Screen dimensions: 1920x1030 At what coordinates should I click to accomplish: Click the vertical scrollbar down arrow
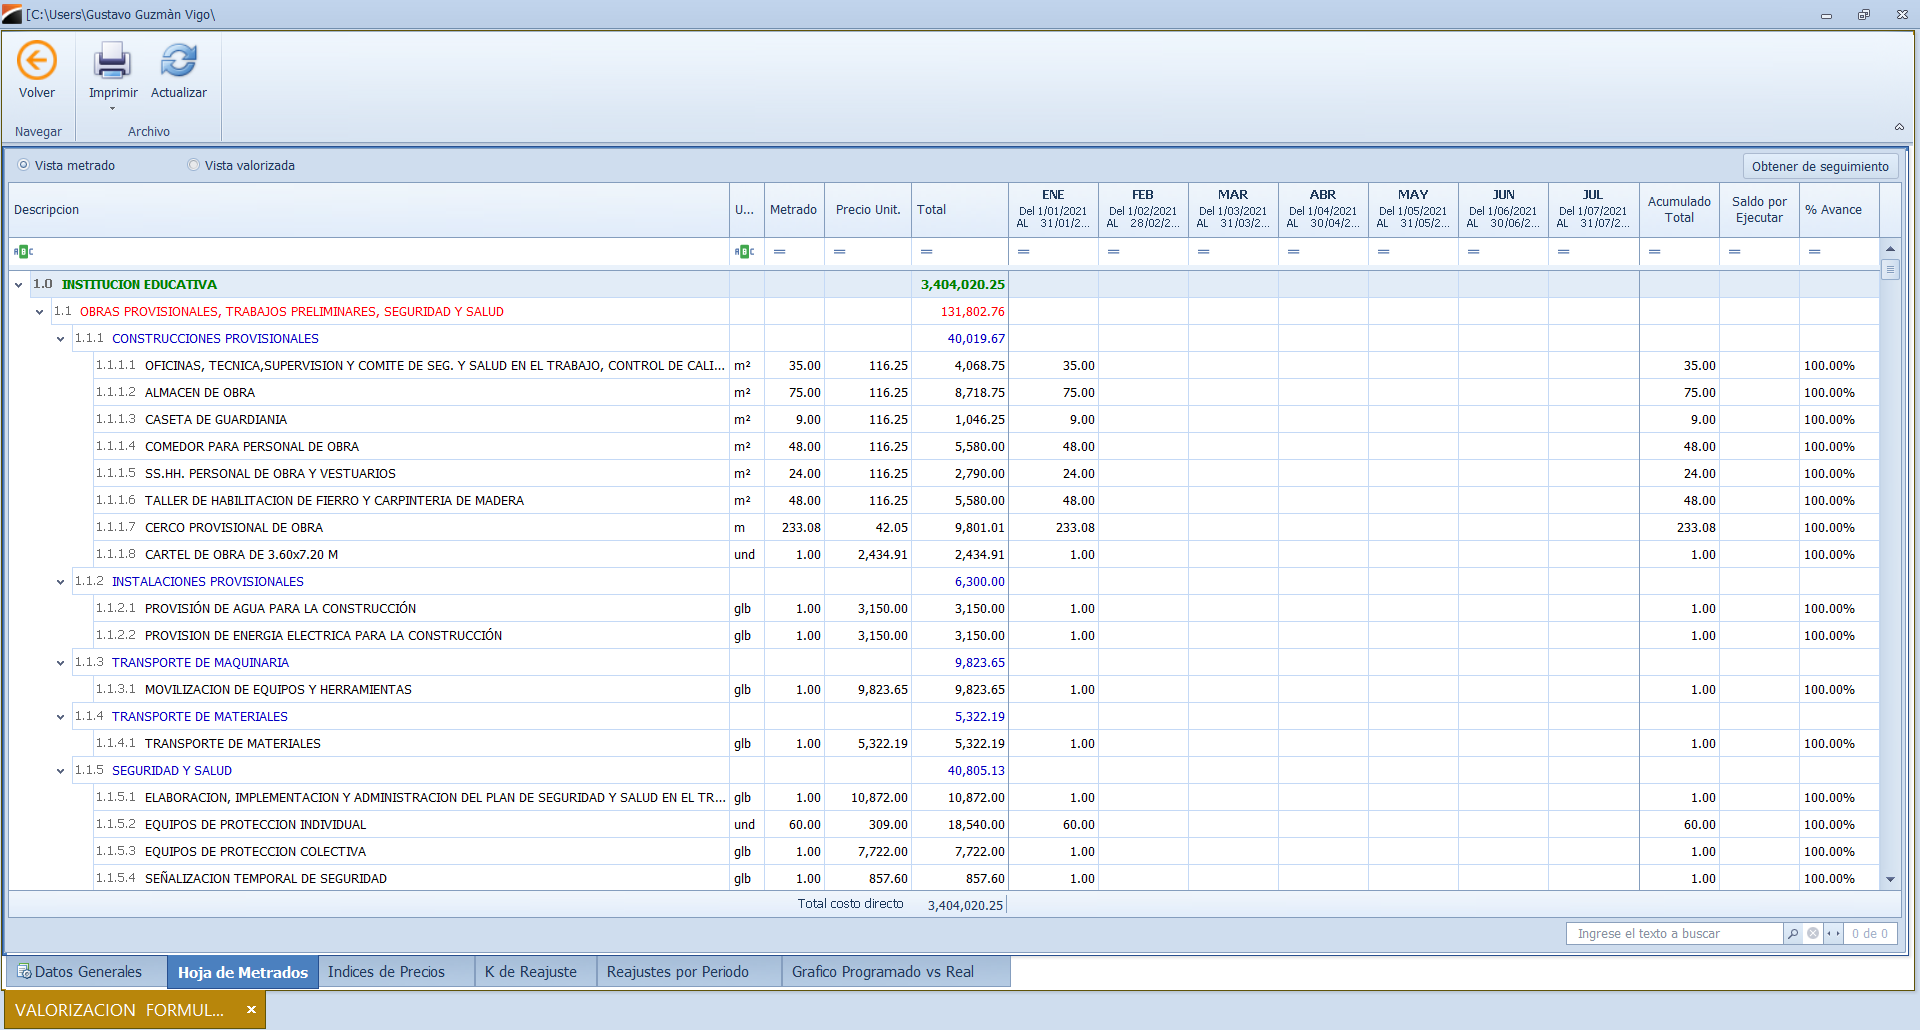click(1890, 880)
